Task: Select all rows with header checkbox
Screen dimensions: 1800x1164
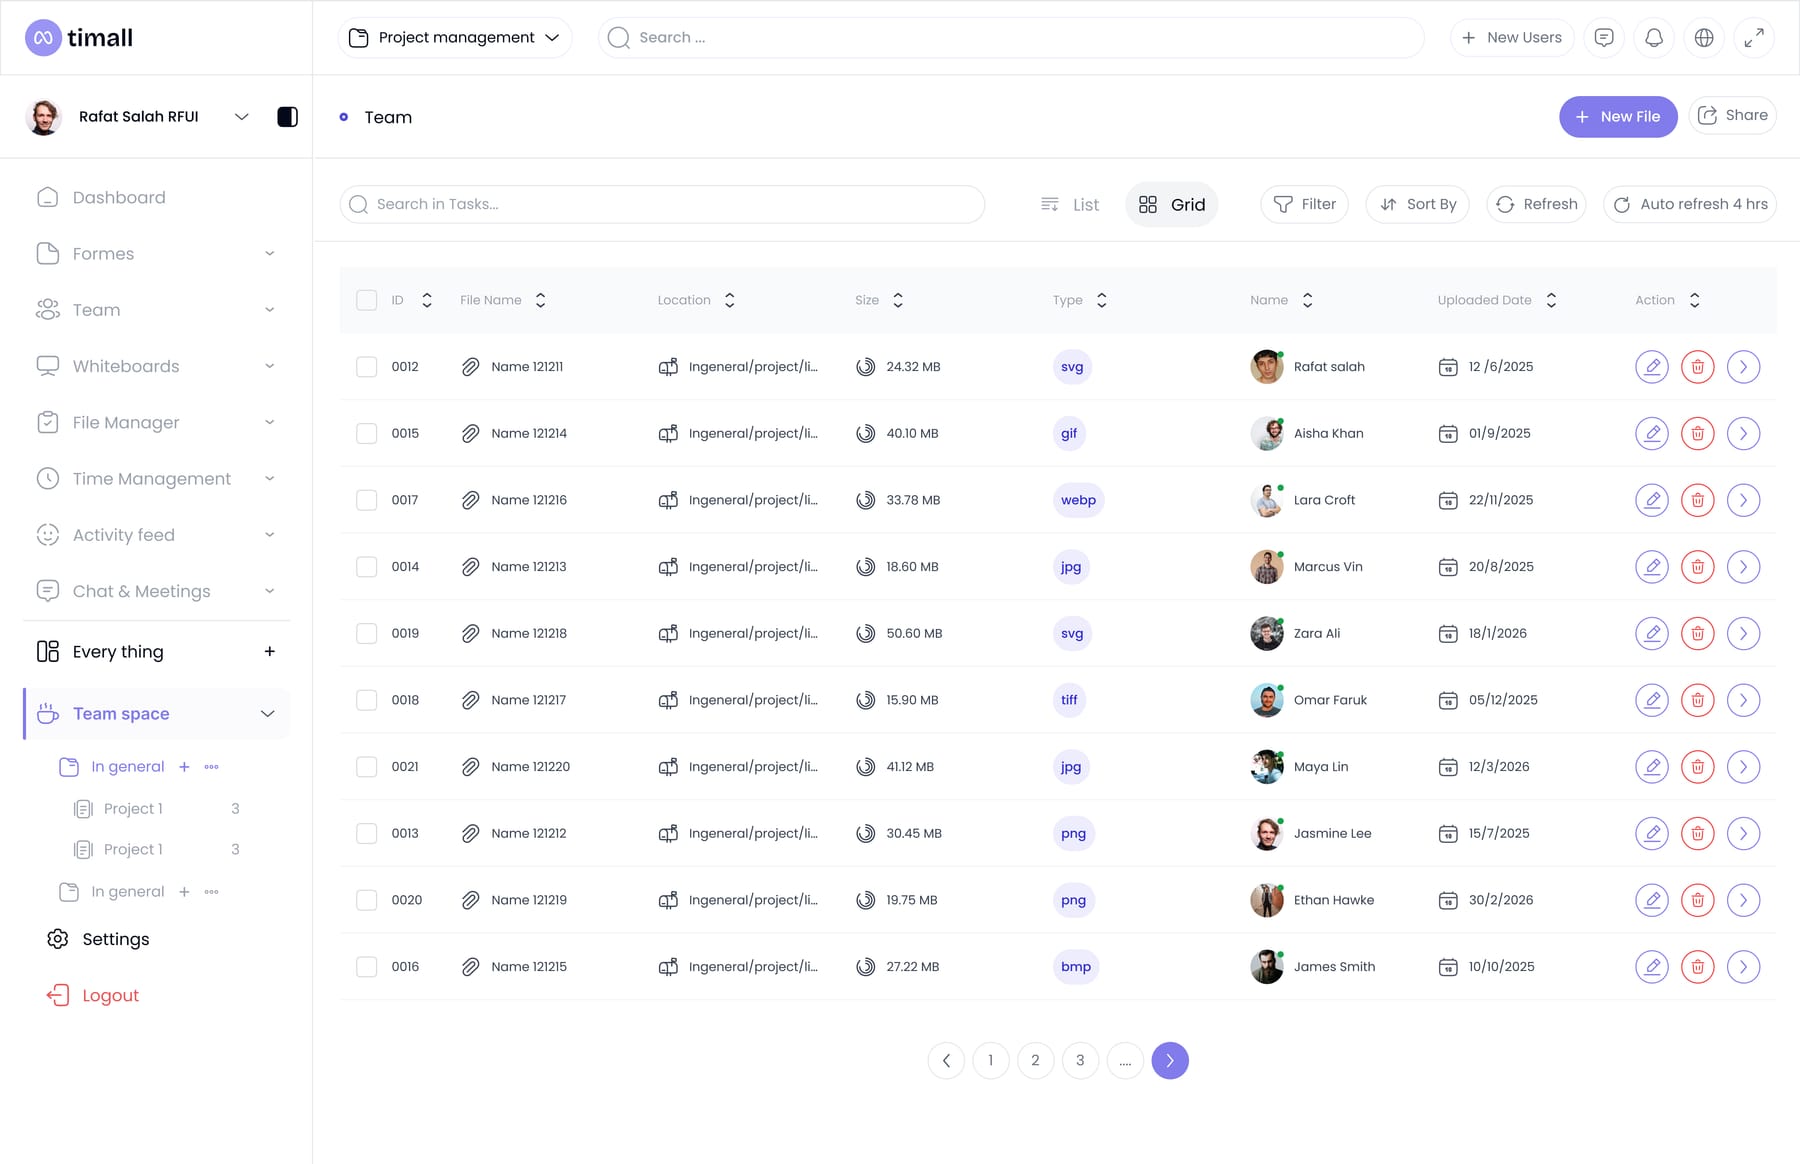Action: click(x=367, y=300)
